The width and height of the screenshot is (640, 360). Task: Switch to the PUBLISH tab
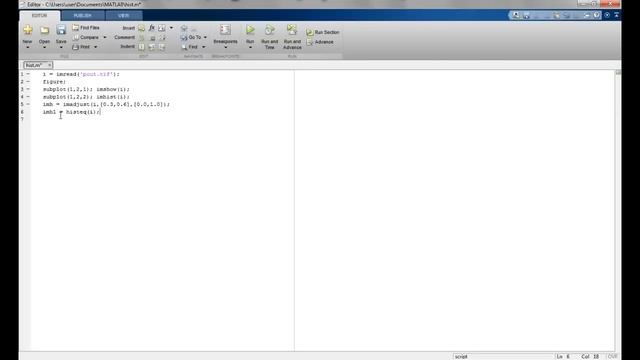(82, 16)
